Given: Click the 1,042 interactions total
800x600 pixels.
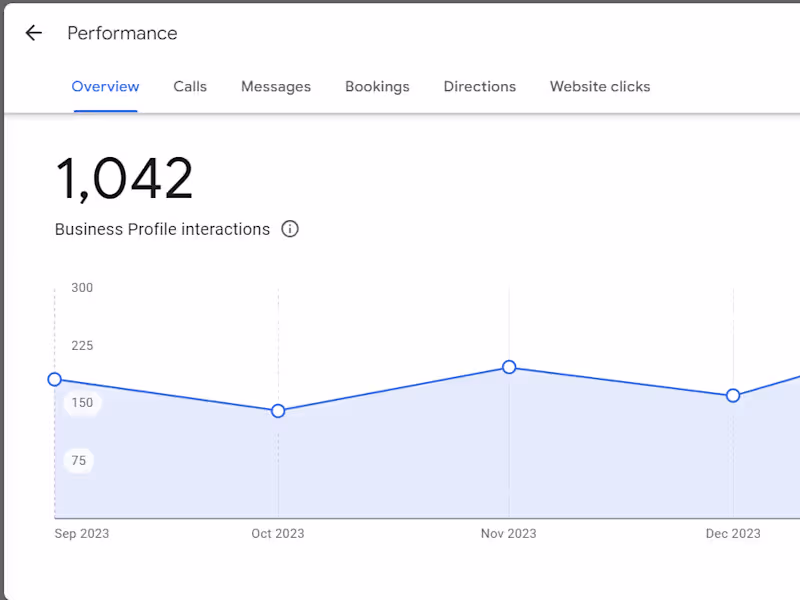Looking at the screenshot, I should tap(124, 180).
